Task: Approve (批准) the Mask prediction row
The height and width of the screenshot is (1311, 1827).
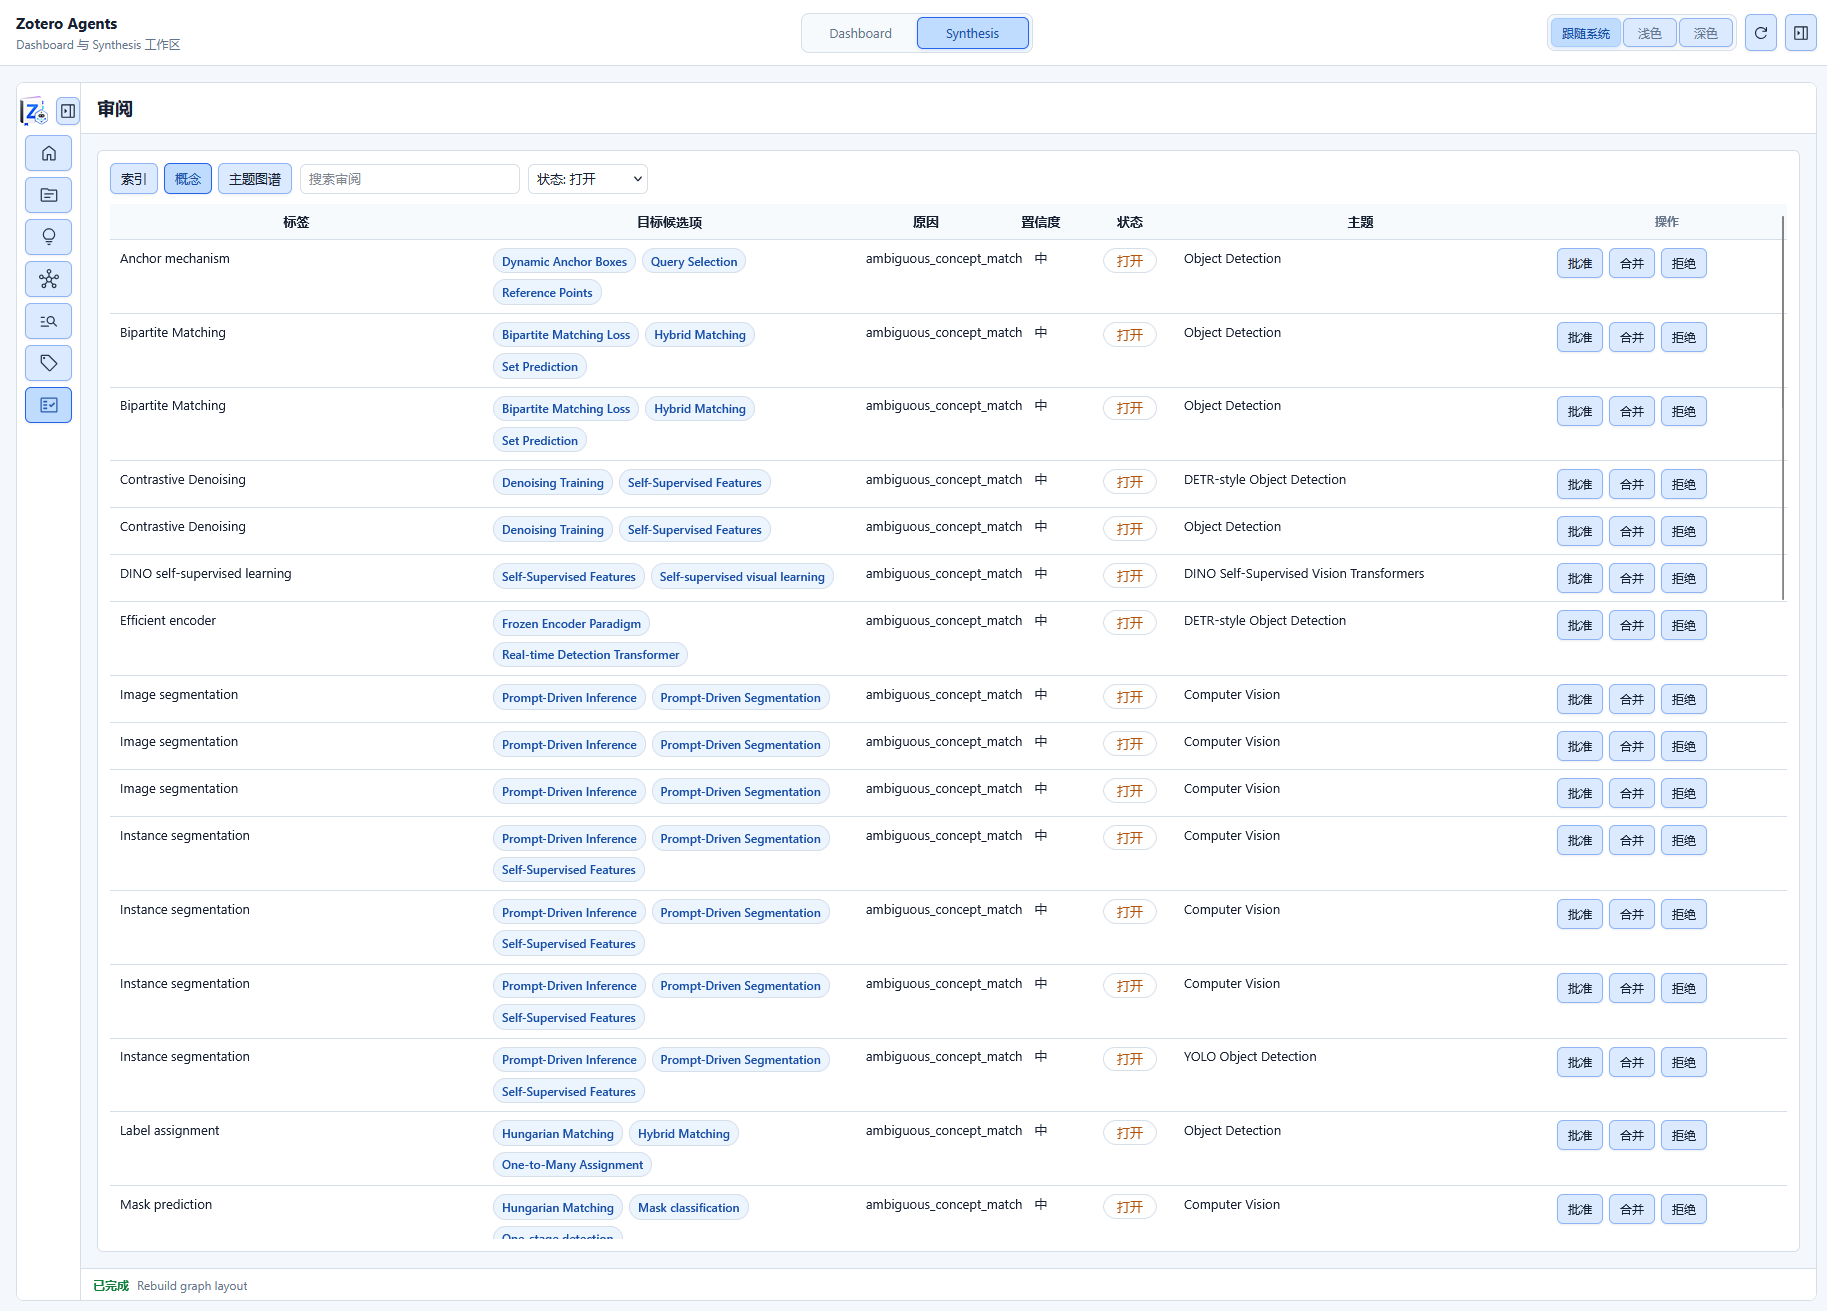Action: point(1580,1209)
